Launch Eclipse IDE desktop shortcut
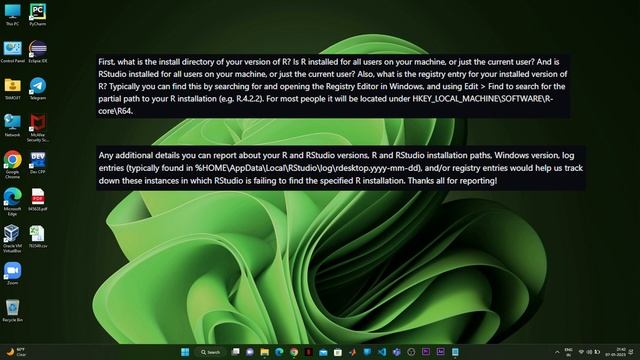 pyautogui.click(x=38, y=52)
